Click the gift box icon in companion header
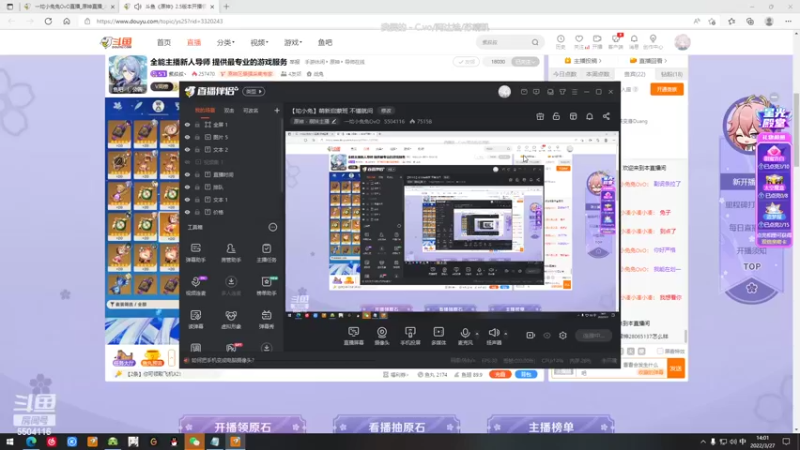Viewport: 800px width, 450px height. pyautogui.click(x=540, y=116)
